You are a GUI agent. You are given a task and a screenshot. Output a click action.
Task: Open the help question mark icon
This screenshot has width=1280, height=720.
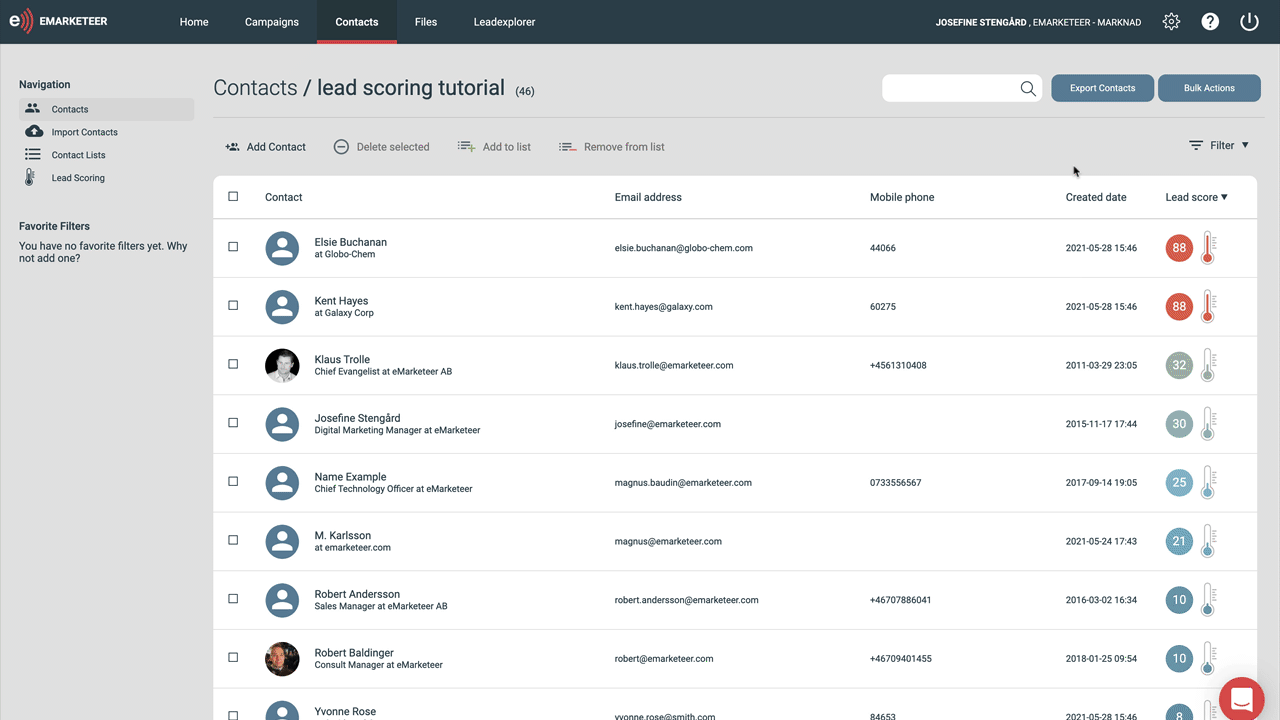[x=1210, y=21]
